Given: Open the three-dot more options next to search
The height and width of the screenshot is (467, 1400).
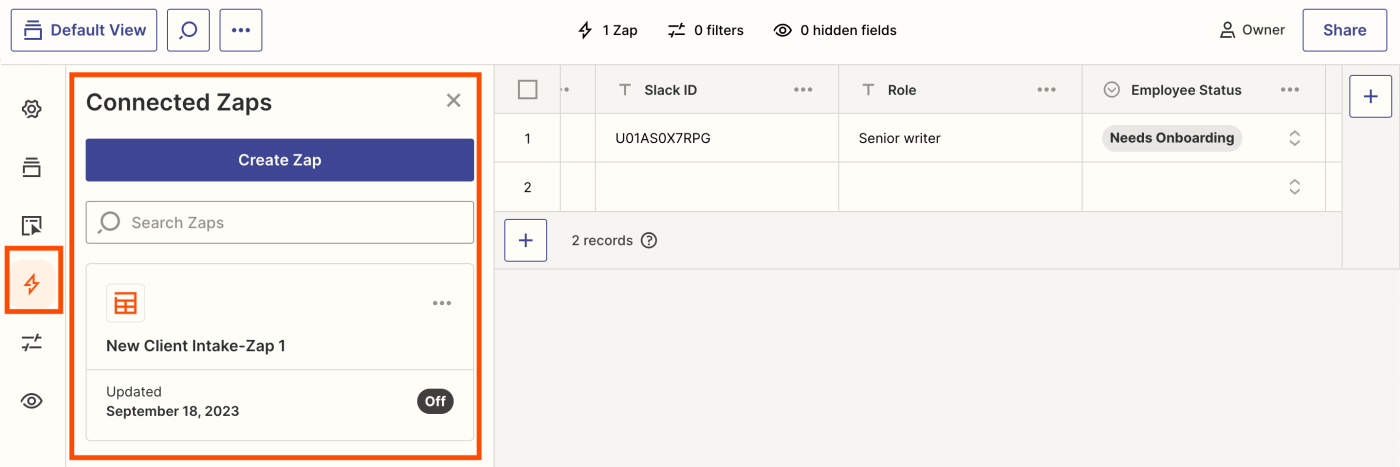Looking at the screenshot, I should click(241, 30).
